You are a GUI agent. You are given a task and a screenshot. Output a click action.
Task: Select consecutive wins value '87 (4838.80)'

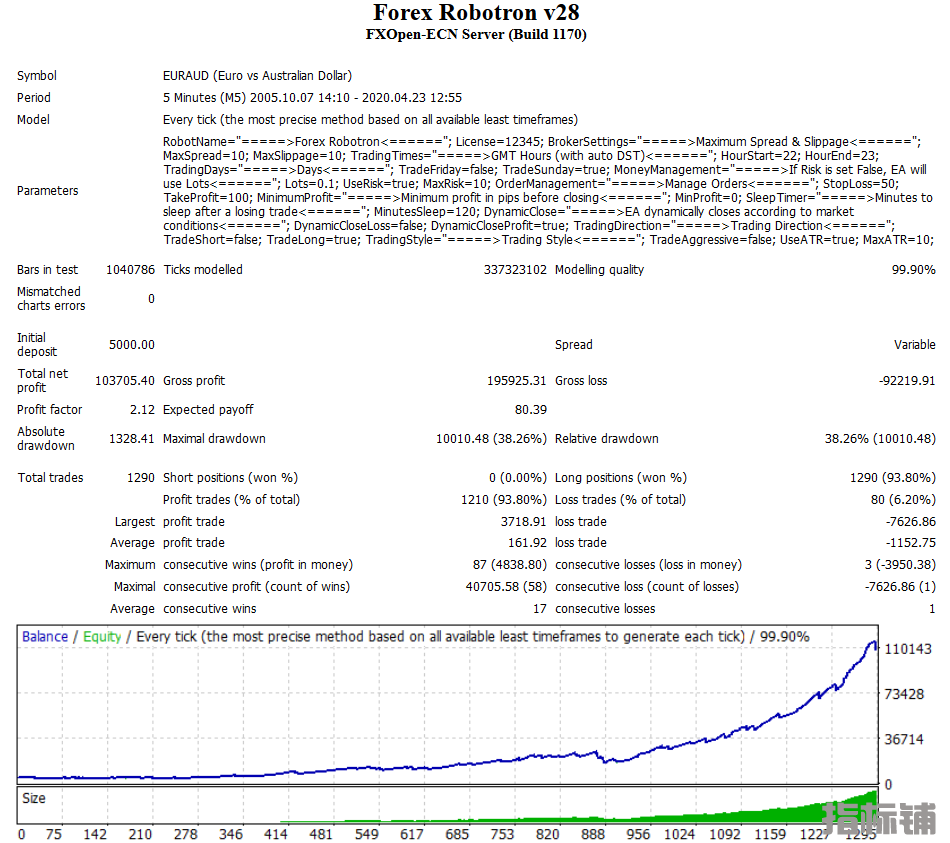[x=510, y=565]
